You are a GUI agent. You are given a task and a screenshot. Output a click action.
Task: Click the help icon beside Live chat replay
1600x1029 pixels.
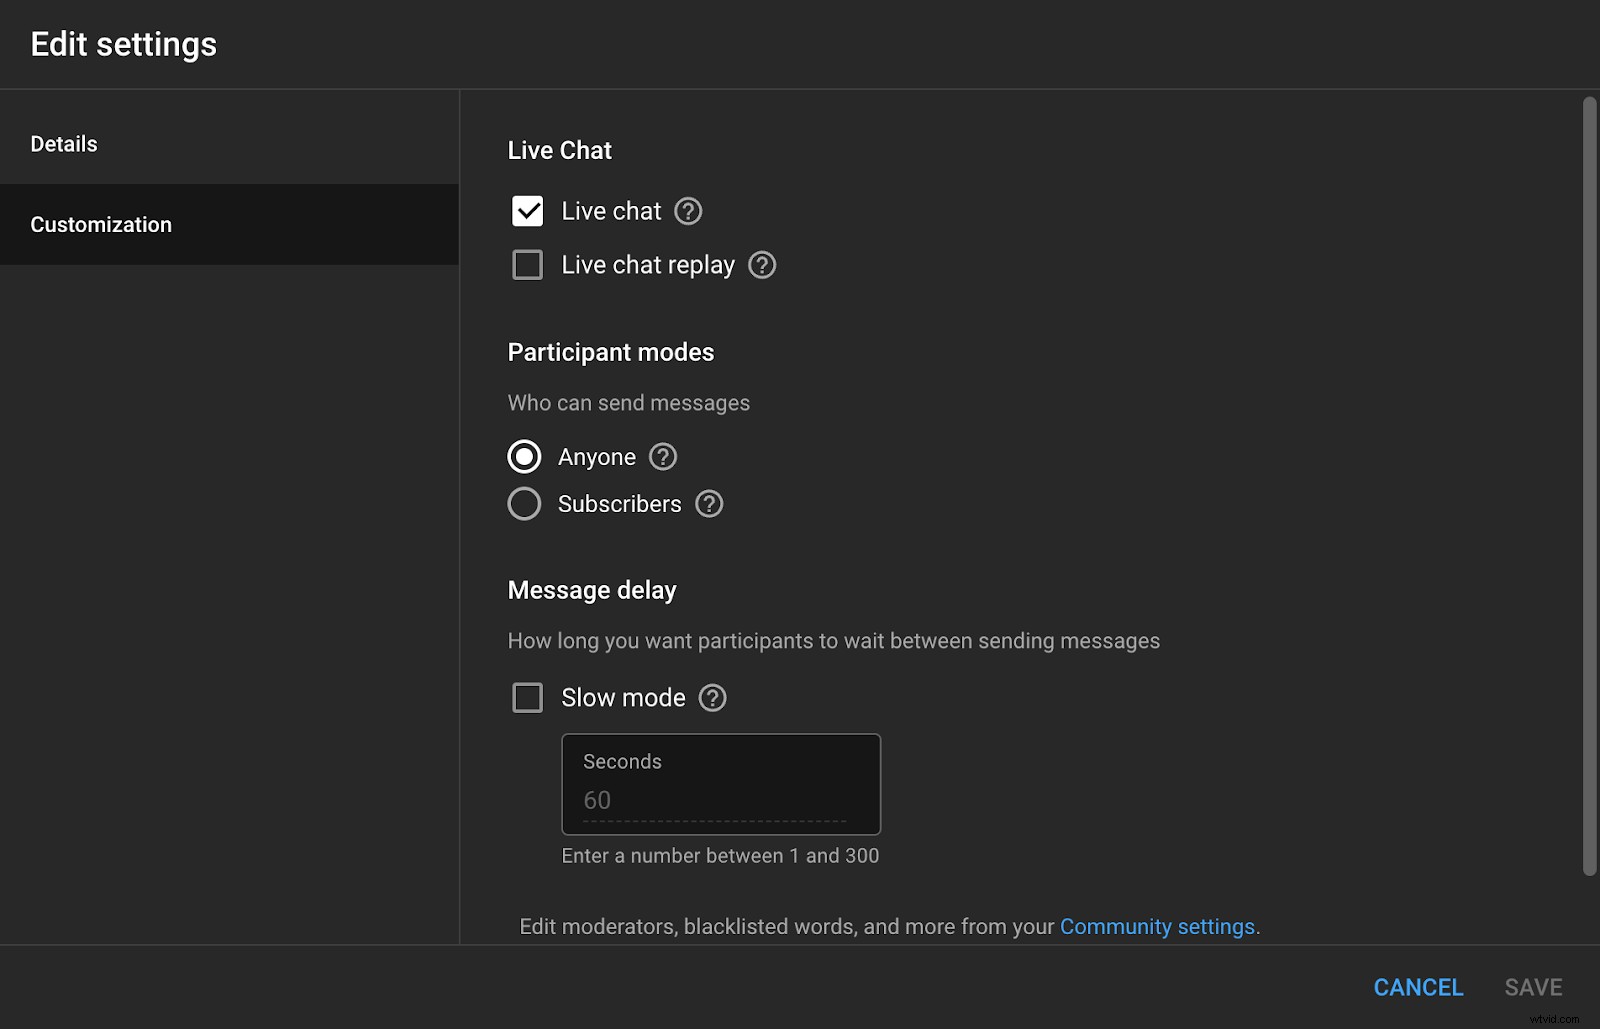[x=761, y=265]
